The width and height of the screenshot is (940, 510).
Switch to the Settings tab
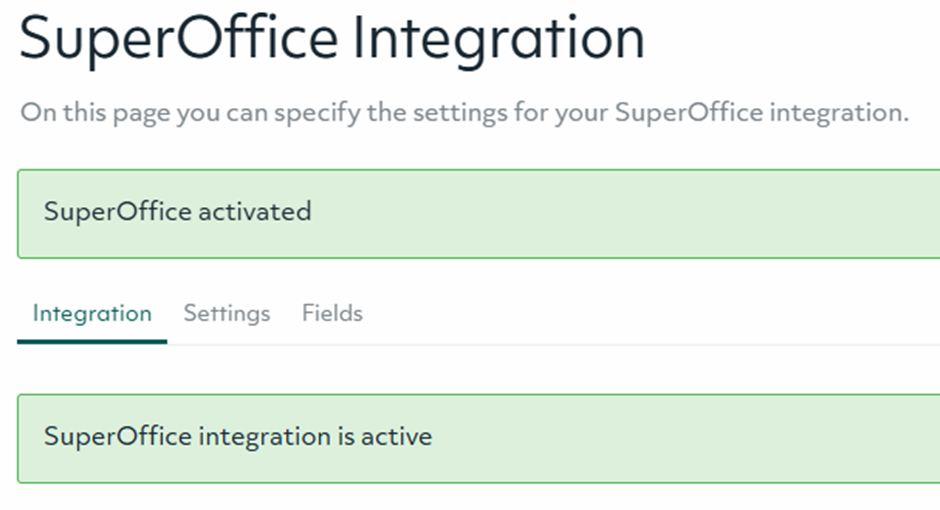tap(227, 314)
